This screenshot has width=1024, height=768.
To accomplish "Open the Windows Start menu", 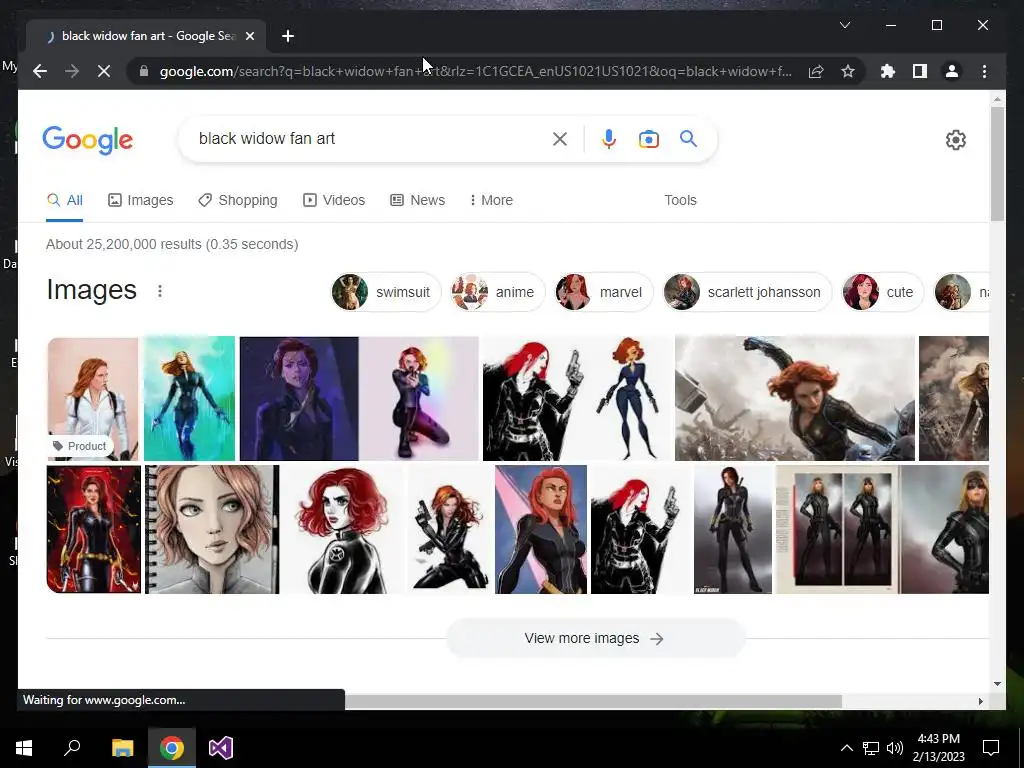I will pyautogui.click(x=24, y=747).
